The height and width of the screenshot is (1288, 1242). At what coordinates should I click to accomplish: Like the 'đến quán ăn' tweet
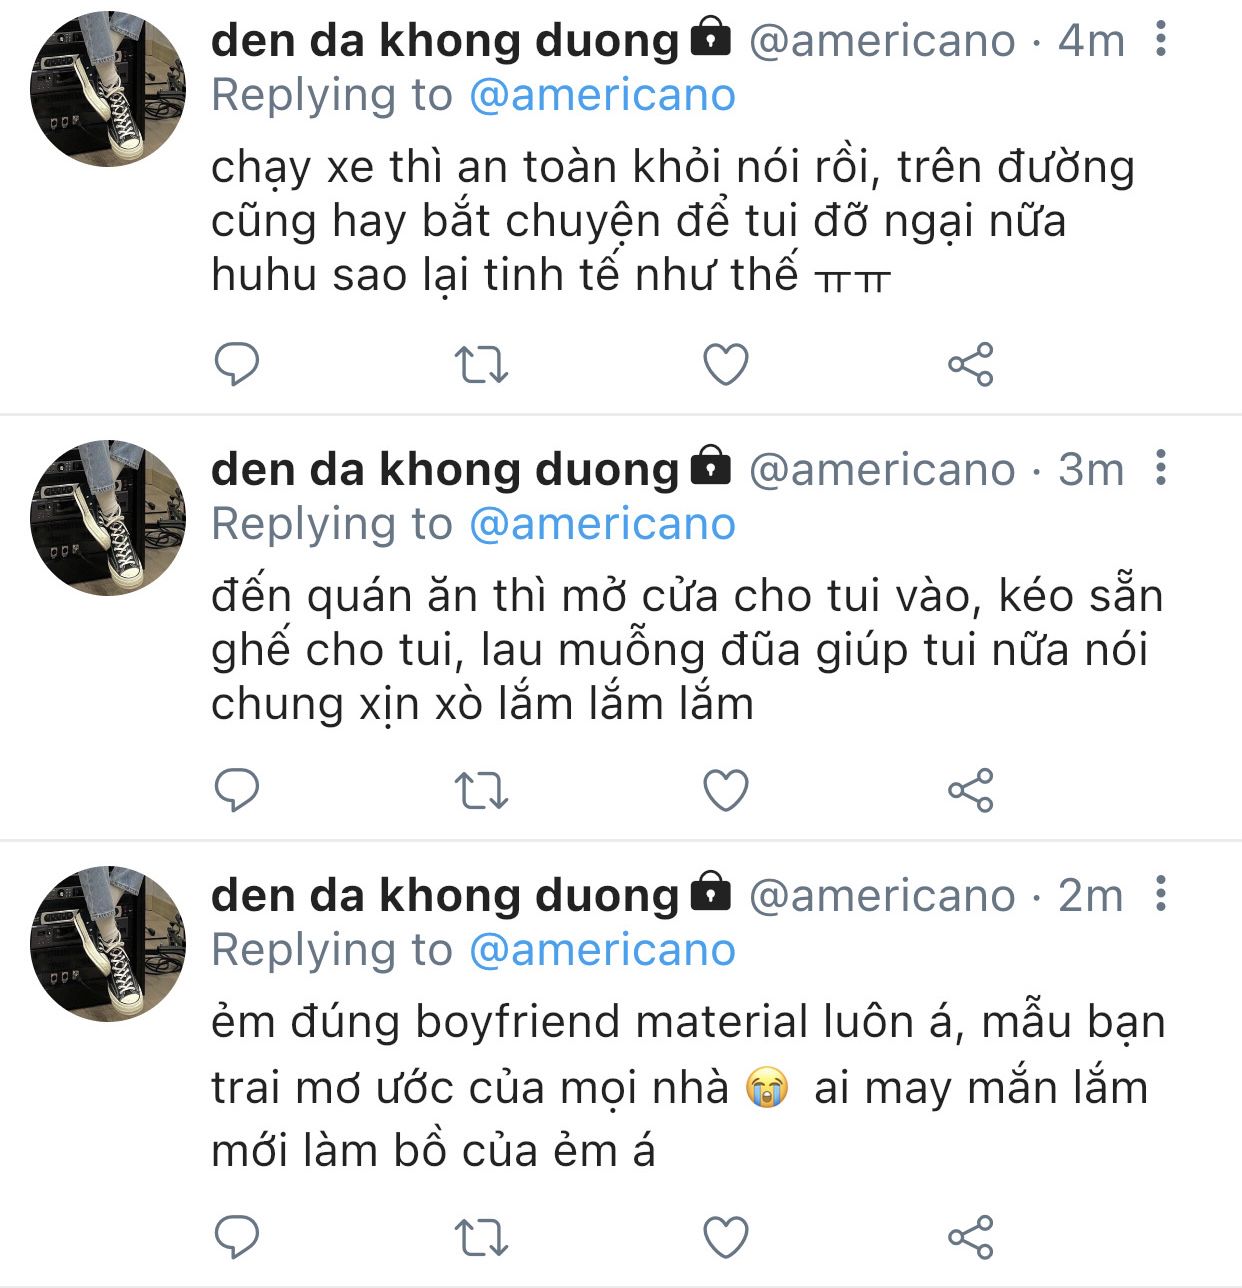726,791
